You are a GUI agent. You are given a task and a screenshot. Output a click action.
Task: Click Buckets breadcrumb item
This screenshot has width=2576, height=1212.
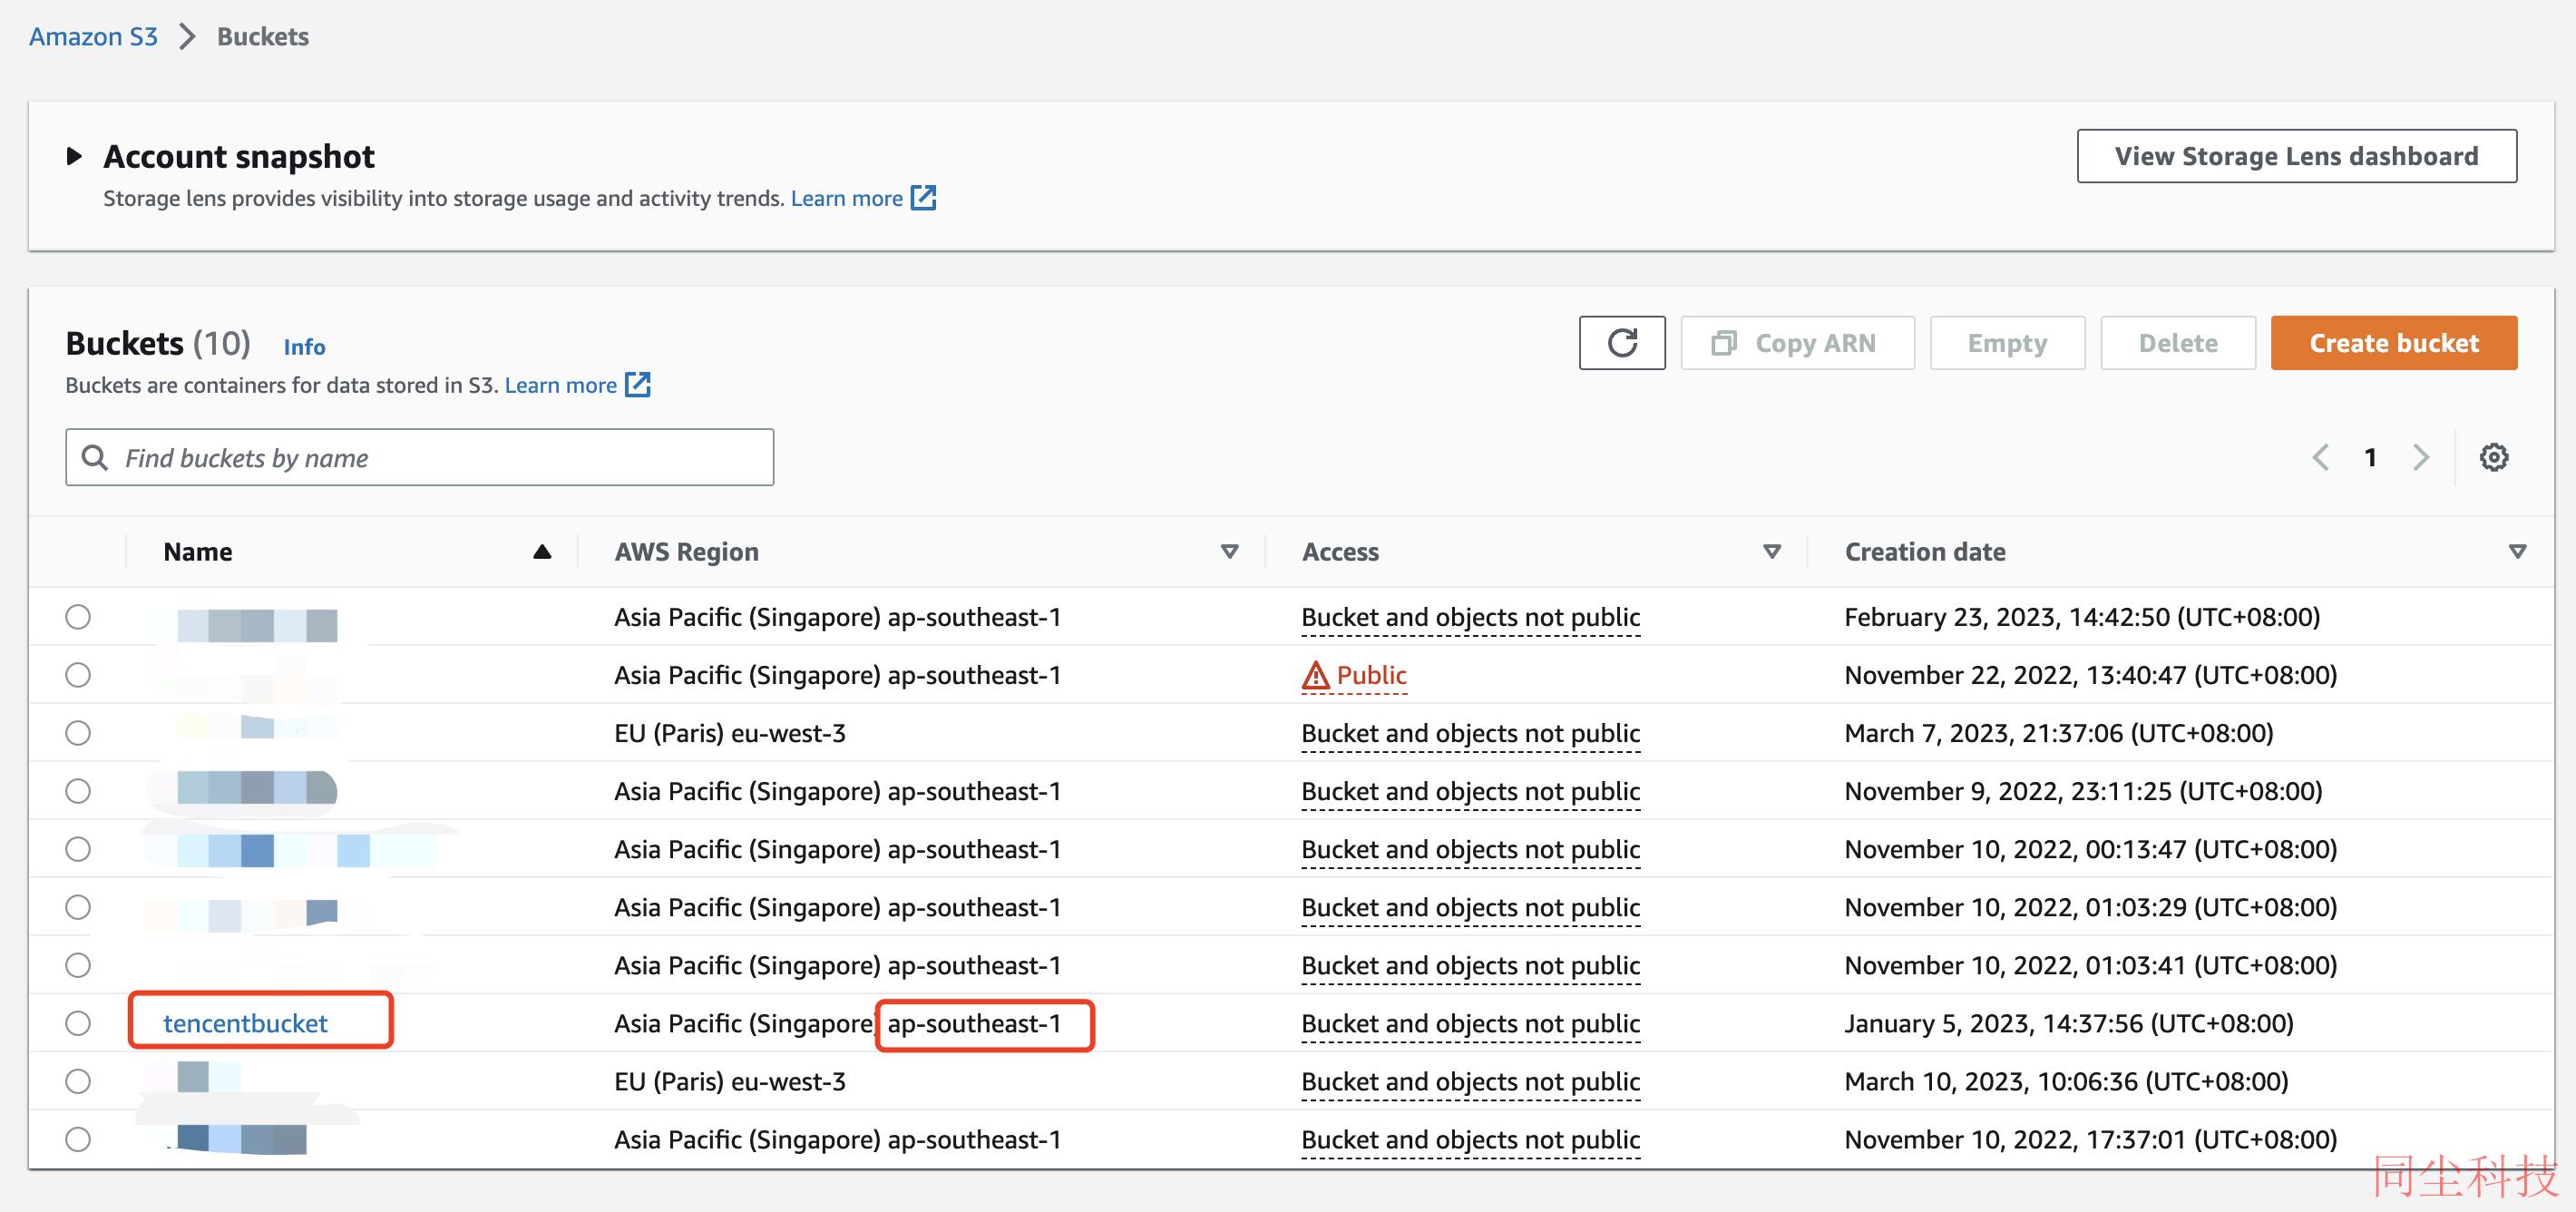click(x=263, y=37)
